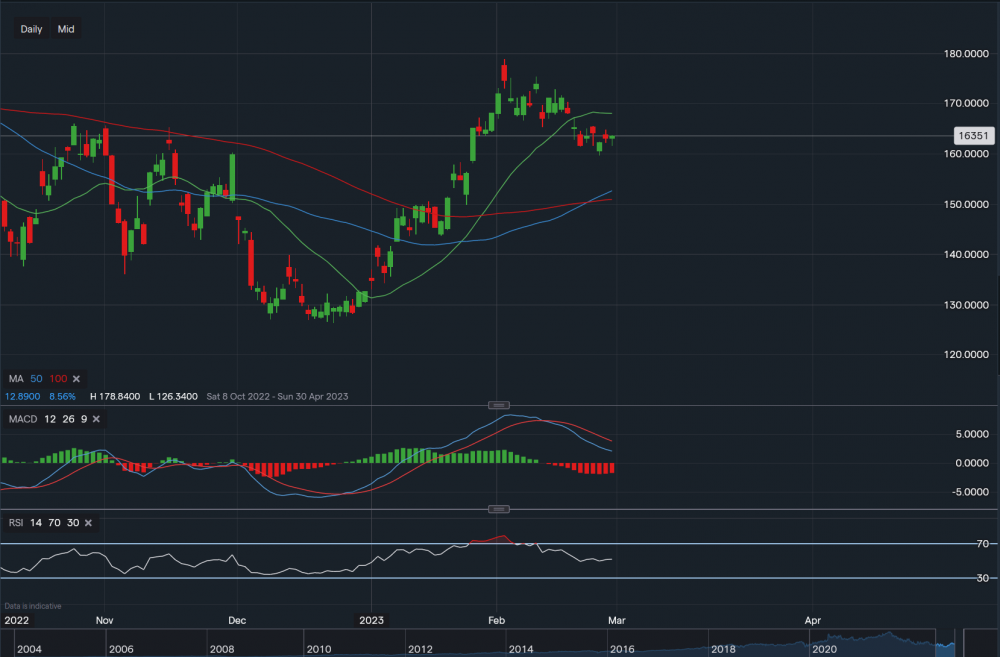Click the RSI indicator label
Image resolution: width=1000 pixels, height=657 pixels.
(14, 523)
